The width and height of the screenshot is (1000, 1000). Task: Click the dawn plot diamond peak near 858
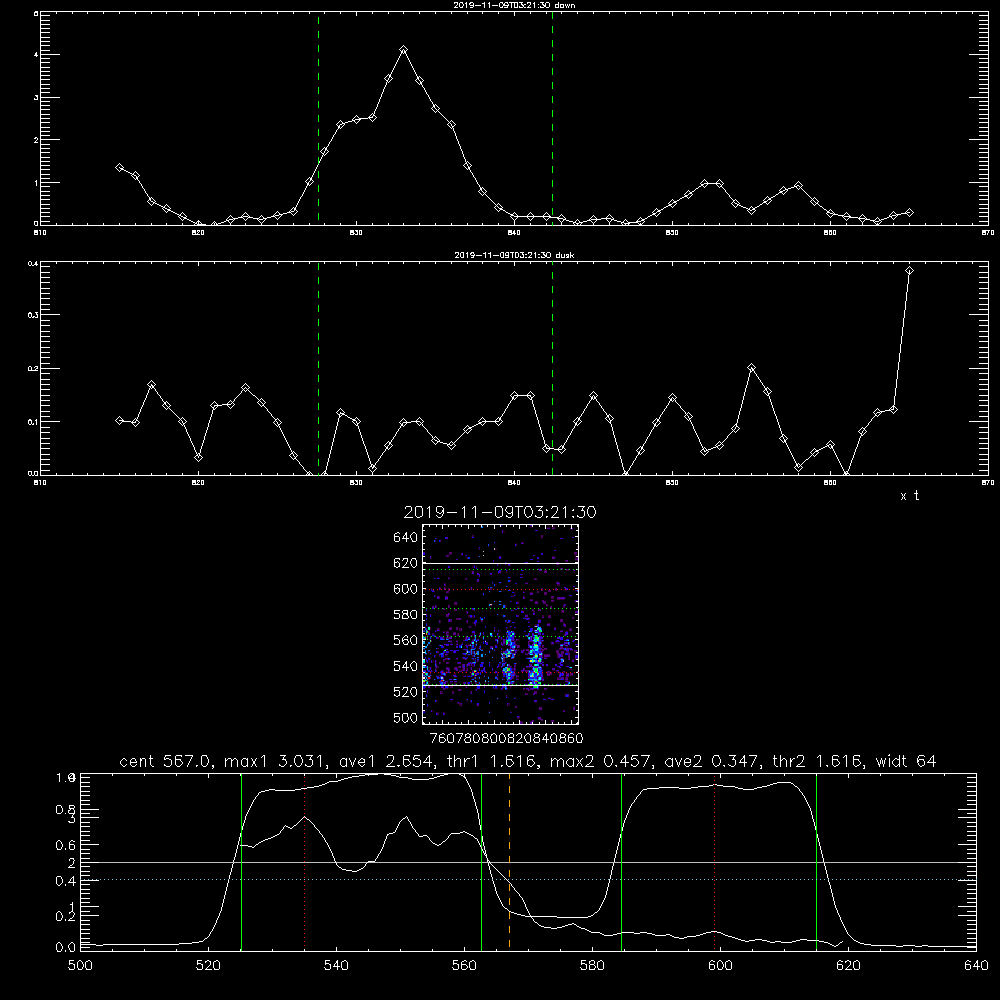pos(798,186)
